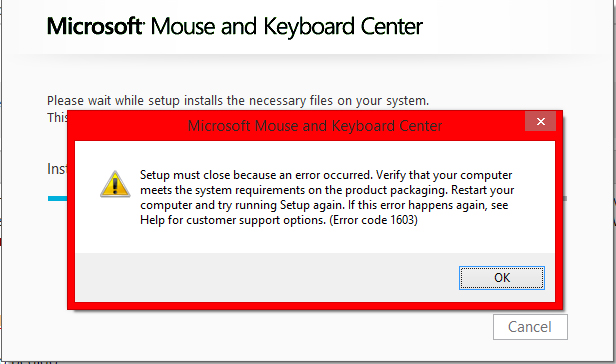Click the gray footer area beside OK
Image resolution: width=616 pixels, height=364 pixels.
click(267, 278)
